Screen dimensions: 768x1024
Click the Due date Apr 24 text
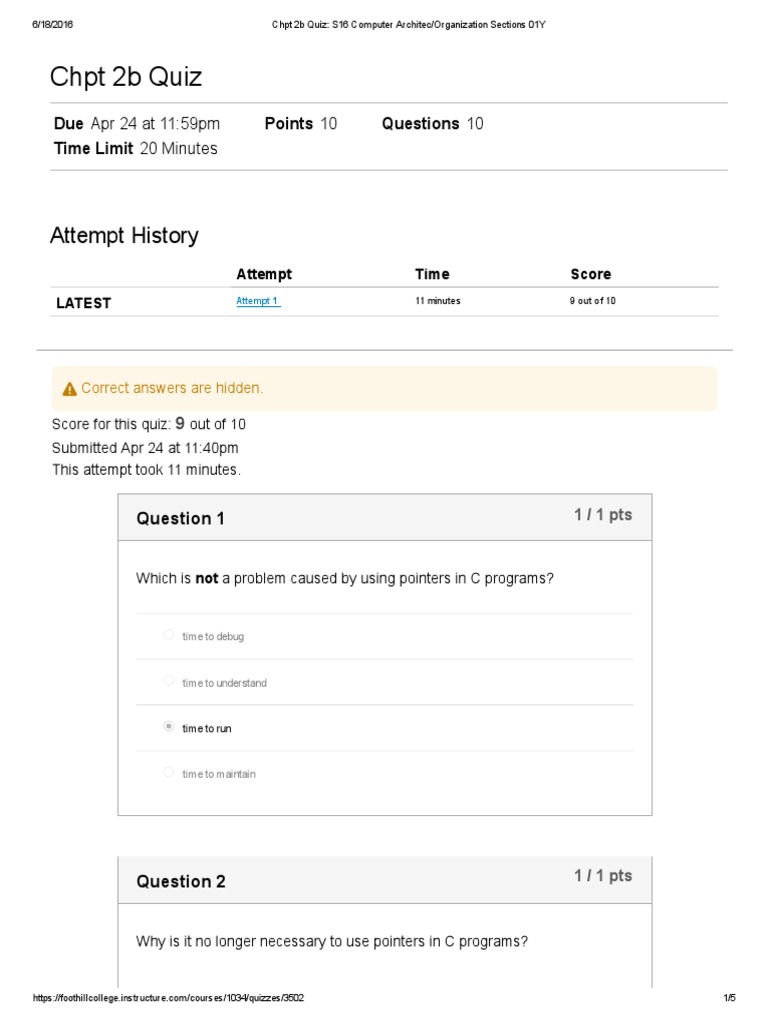point(137,124)
